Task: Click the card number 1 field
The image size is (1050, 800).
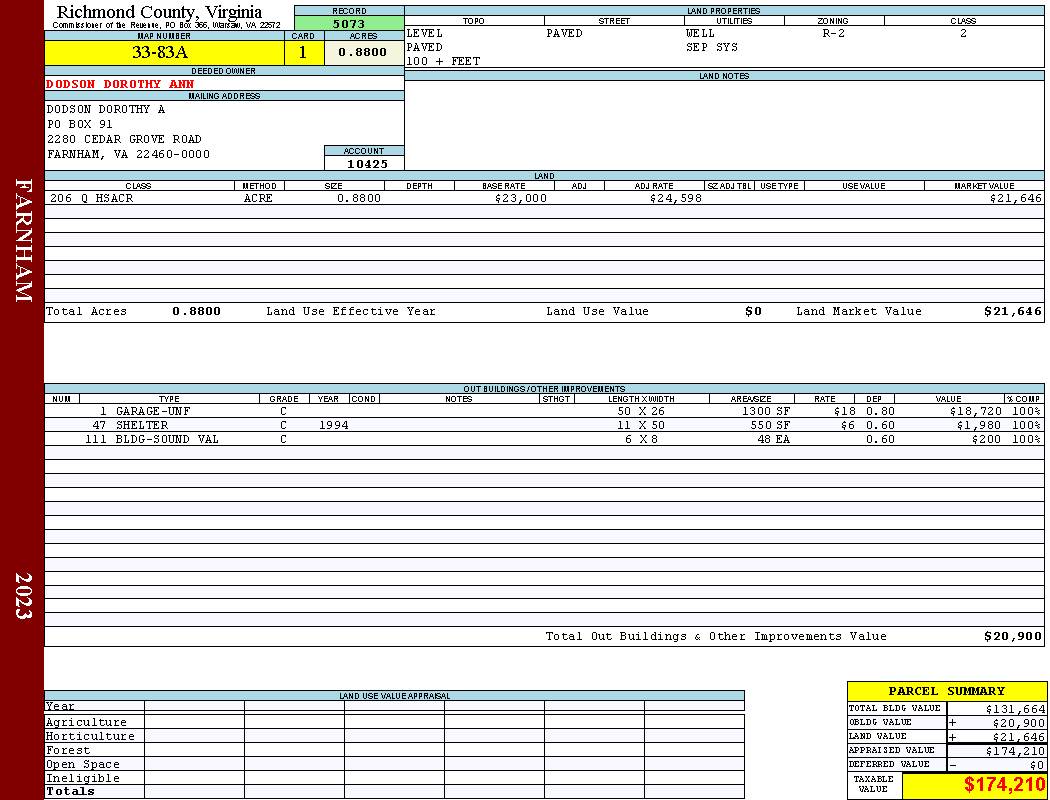Action: tap(303, 52)
